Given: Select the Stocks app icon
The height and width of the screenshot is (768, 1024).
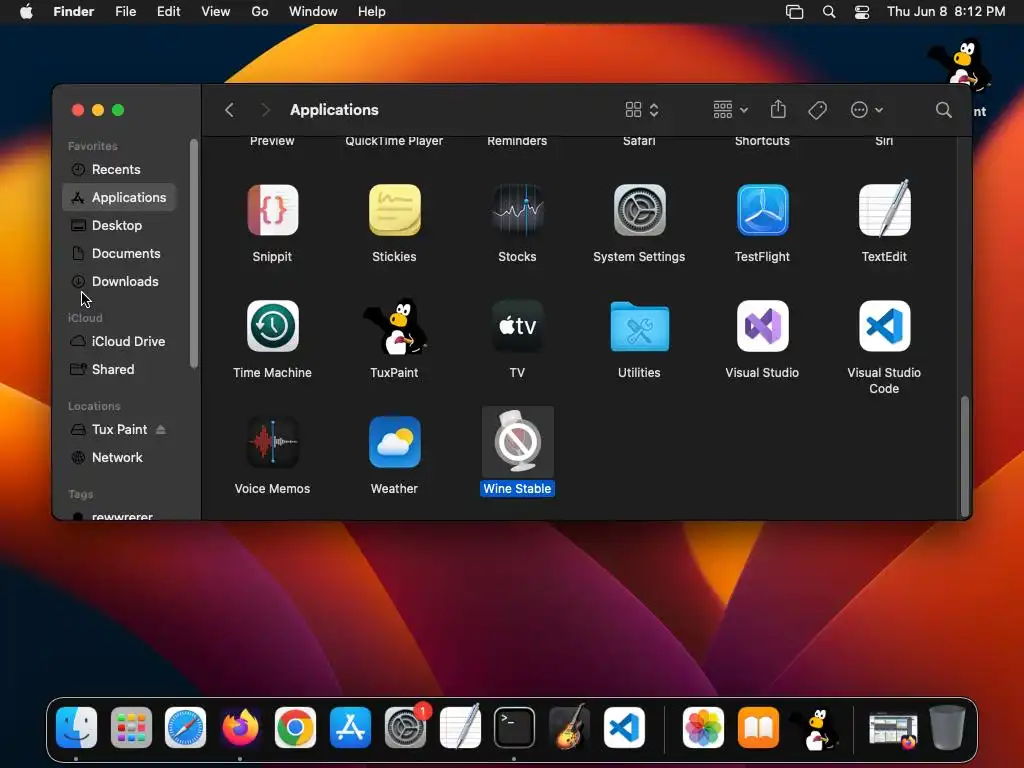Looking at the screenshot, I should point(517,210).
